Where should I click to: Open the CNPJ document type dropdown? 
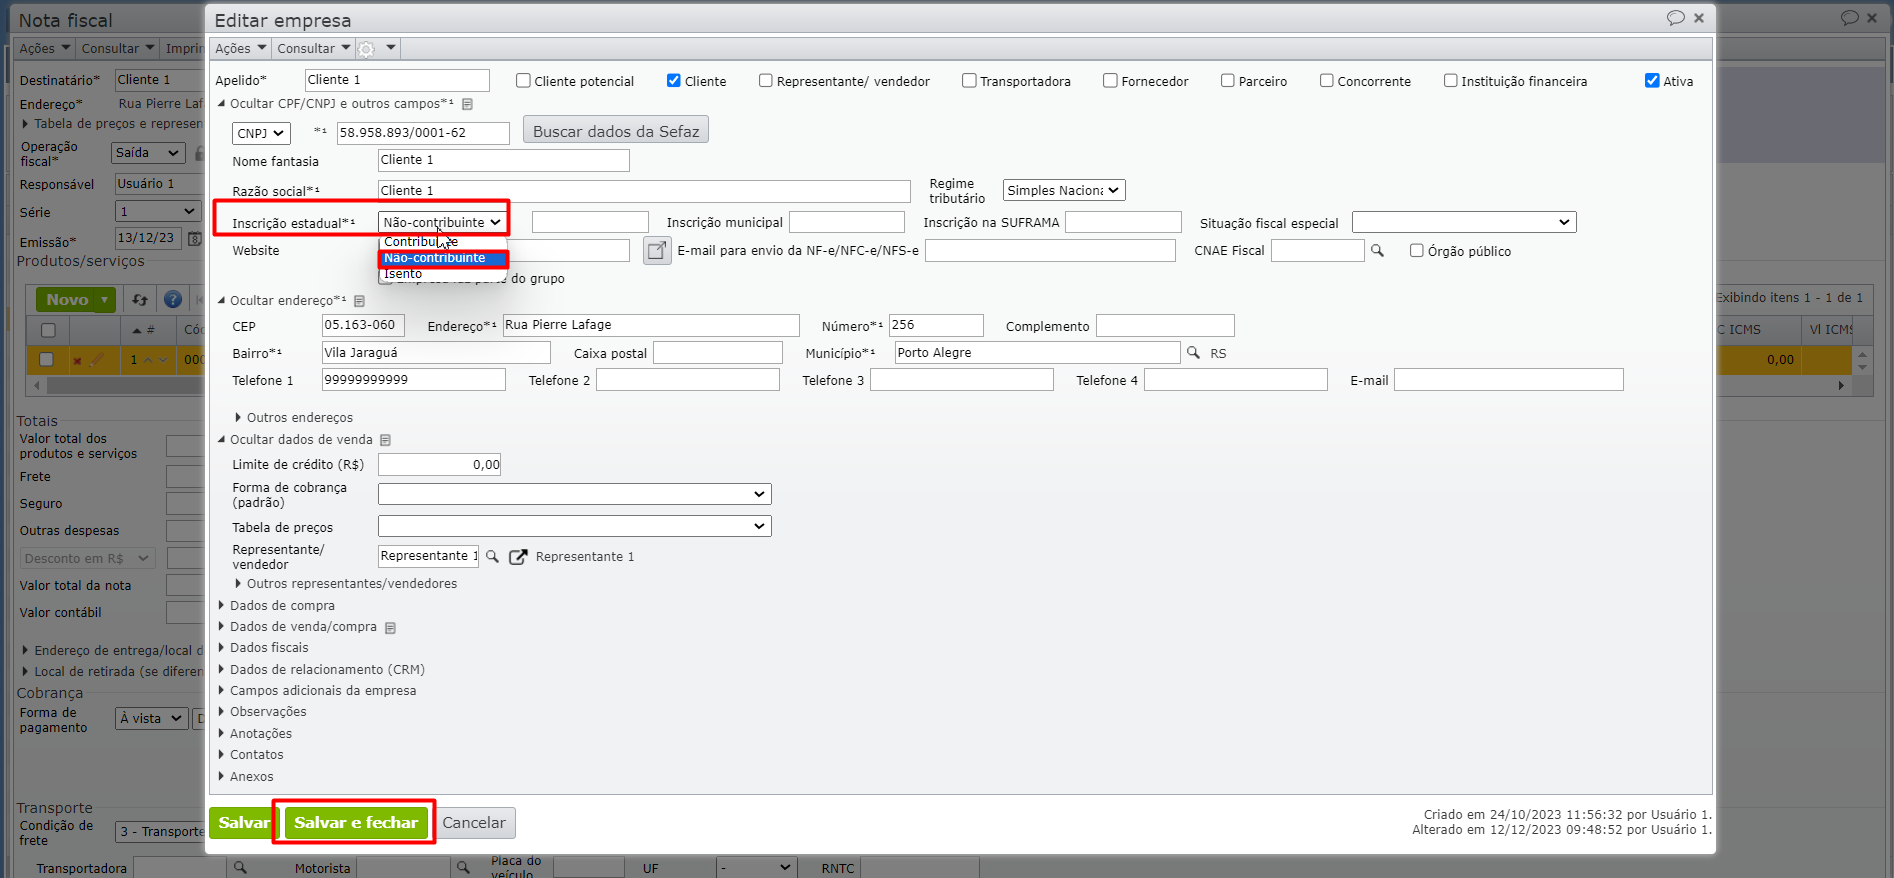pyautogui.click(x=261, y=133)
